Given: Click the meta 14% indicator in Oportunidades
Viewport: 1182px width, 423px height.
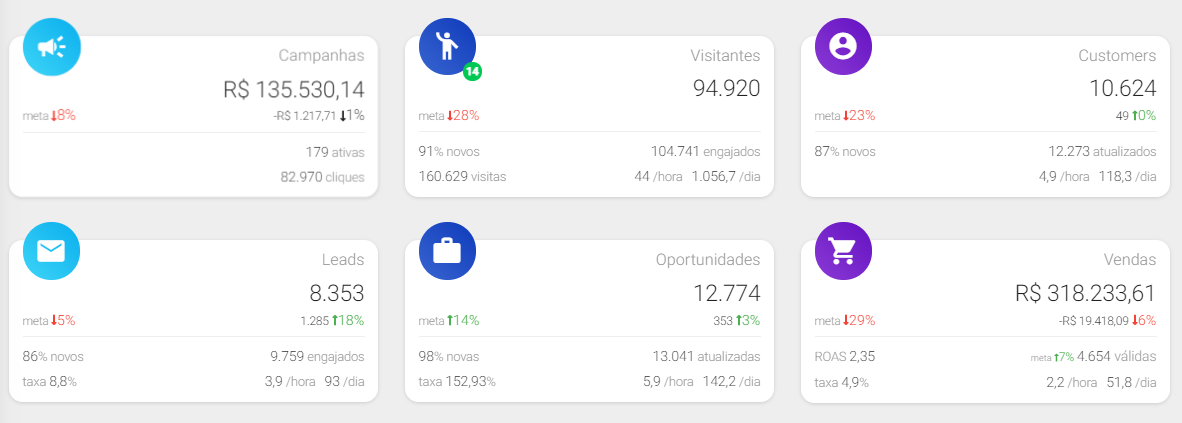Looking at the screenshot, I should point(449,320).
